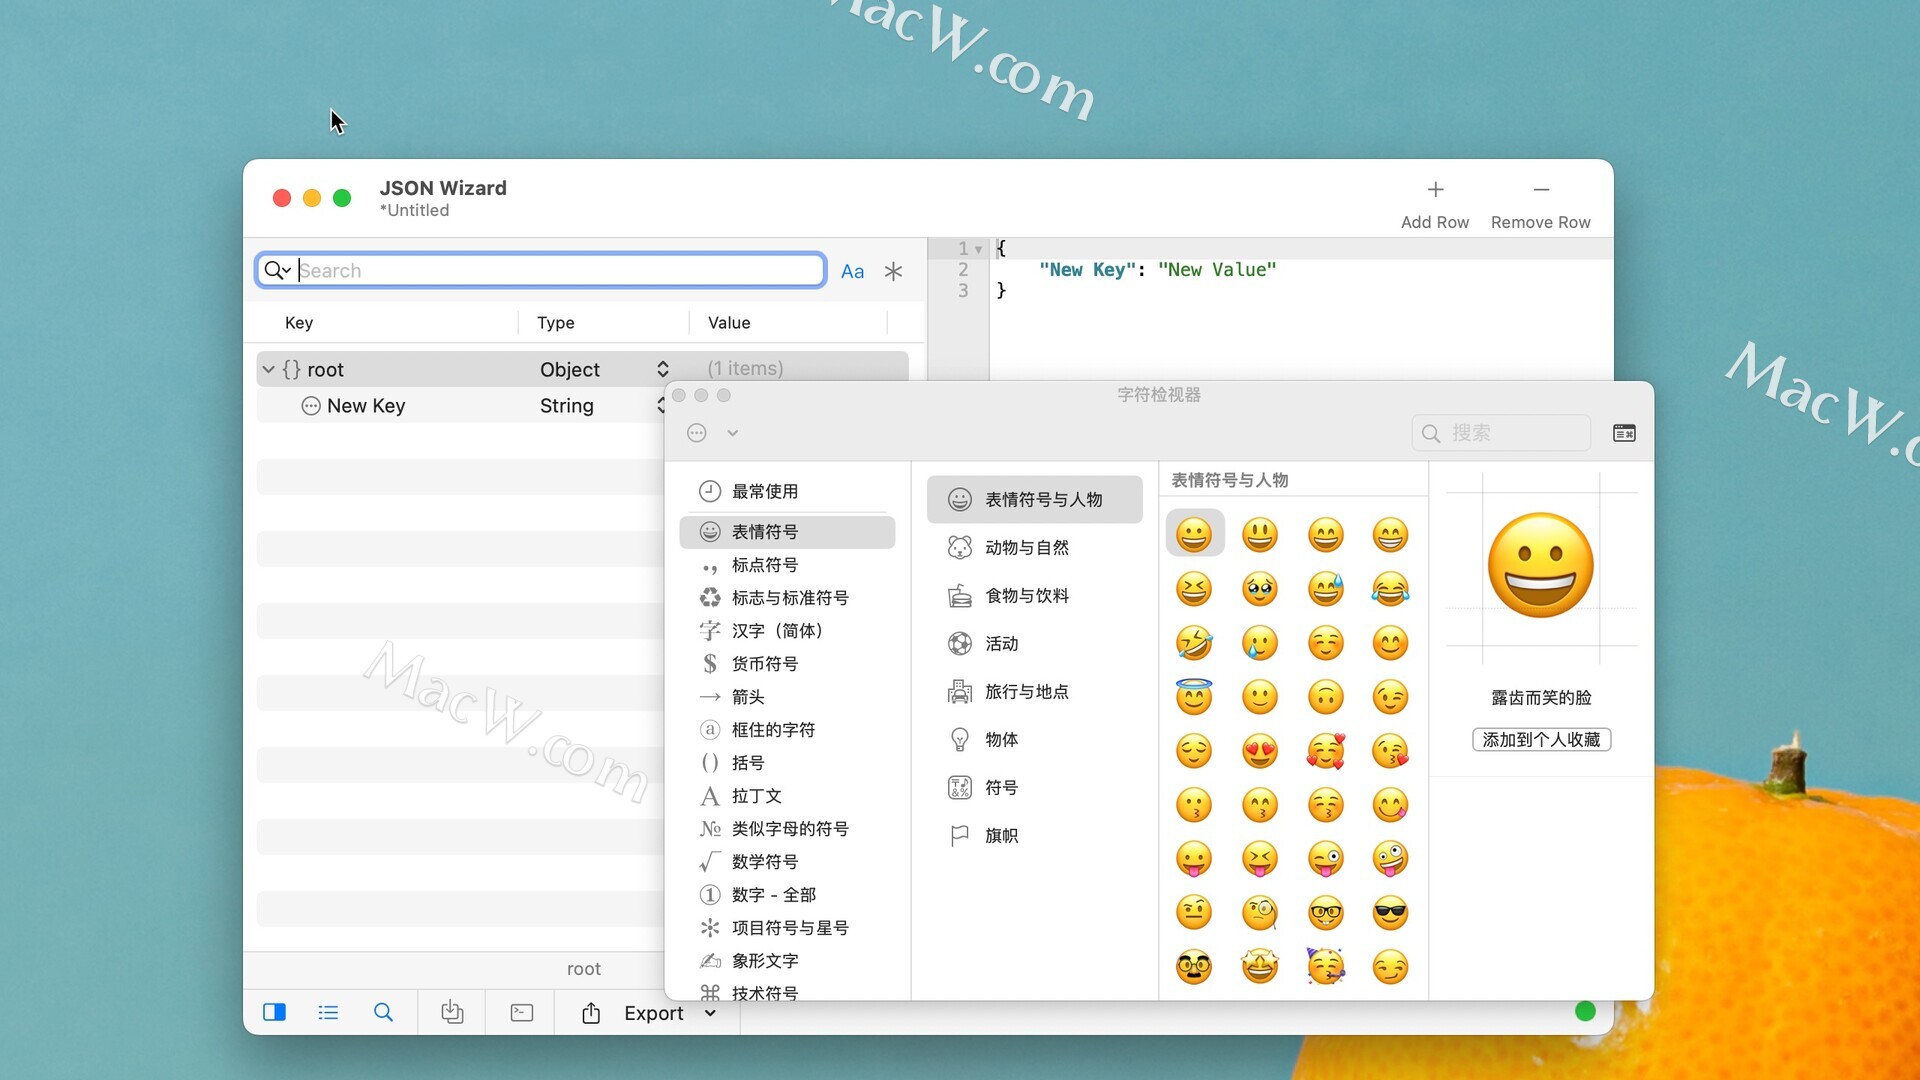1920x1080 pixels.
Task: Open the Object type stepper for root
Action: (x=662, y=369)
